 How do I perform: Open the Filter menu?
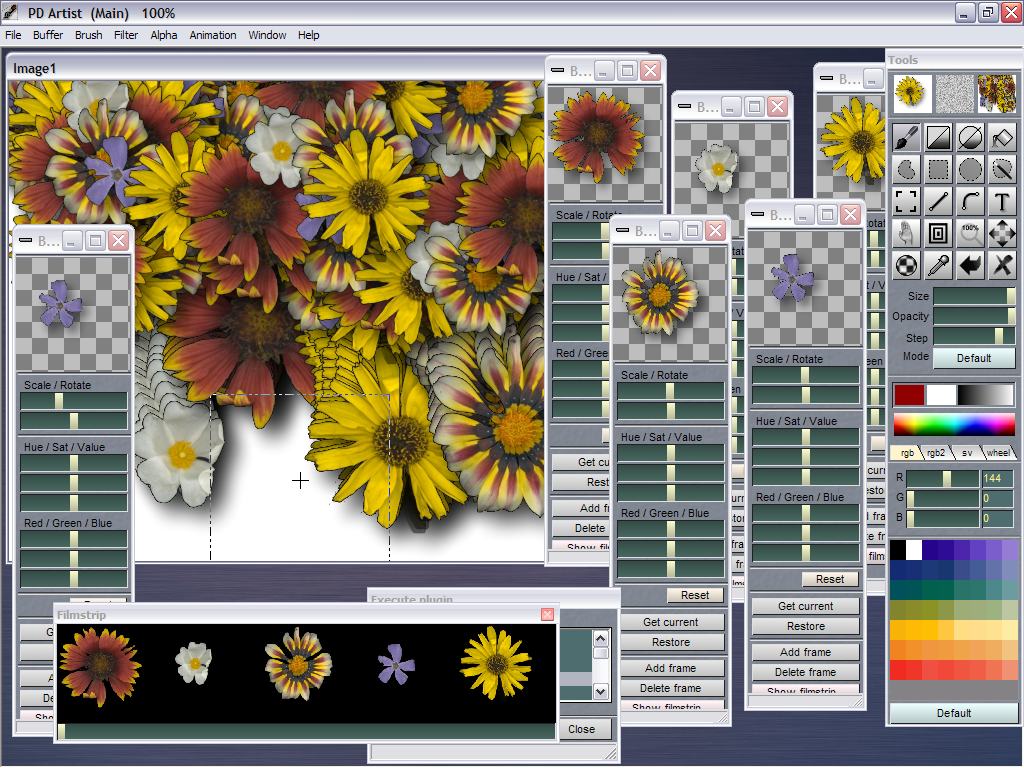click(126, 35)
